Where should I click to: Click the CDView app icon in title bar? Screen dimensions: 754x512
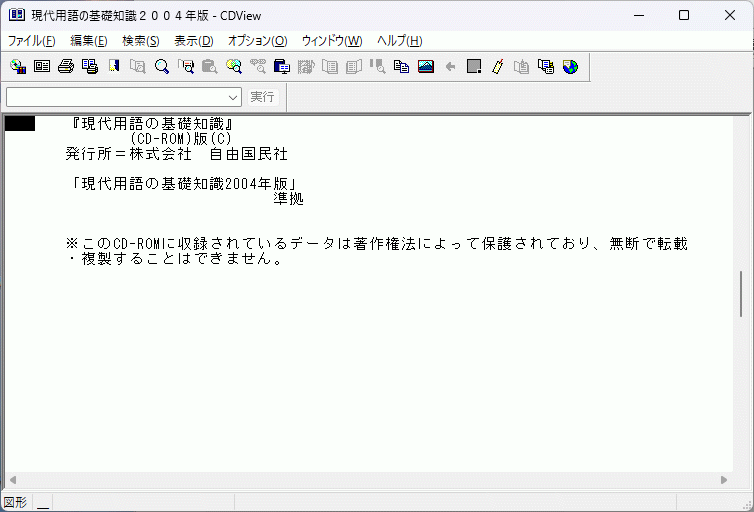[16, 15]
